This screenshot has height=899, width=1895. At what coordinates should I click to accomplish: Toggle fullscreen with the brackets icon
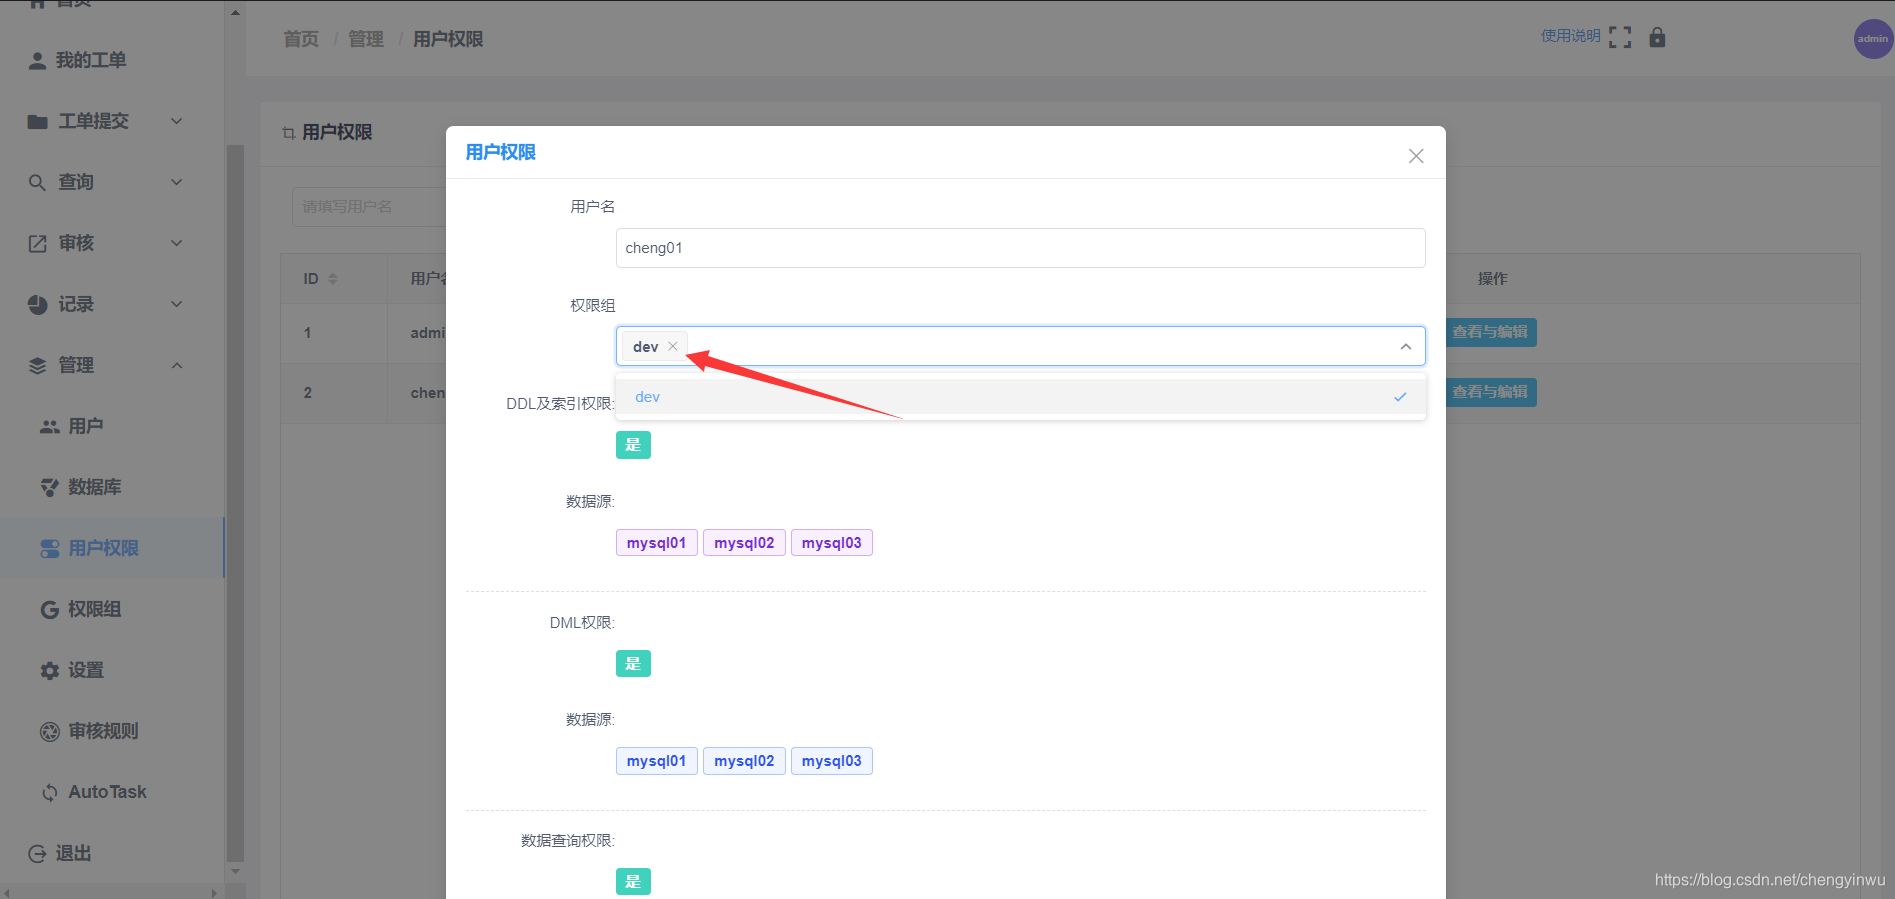click(1620, 38)
